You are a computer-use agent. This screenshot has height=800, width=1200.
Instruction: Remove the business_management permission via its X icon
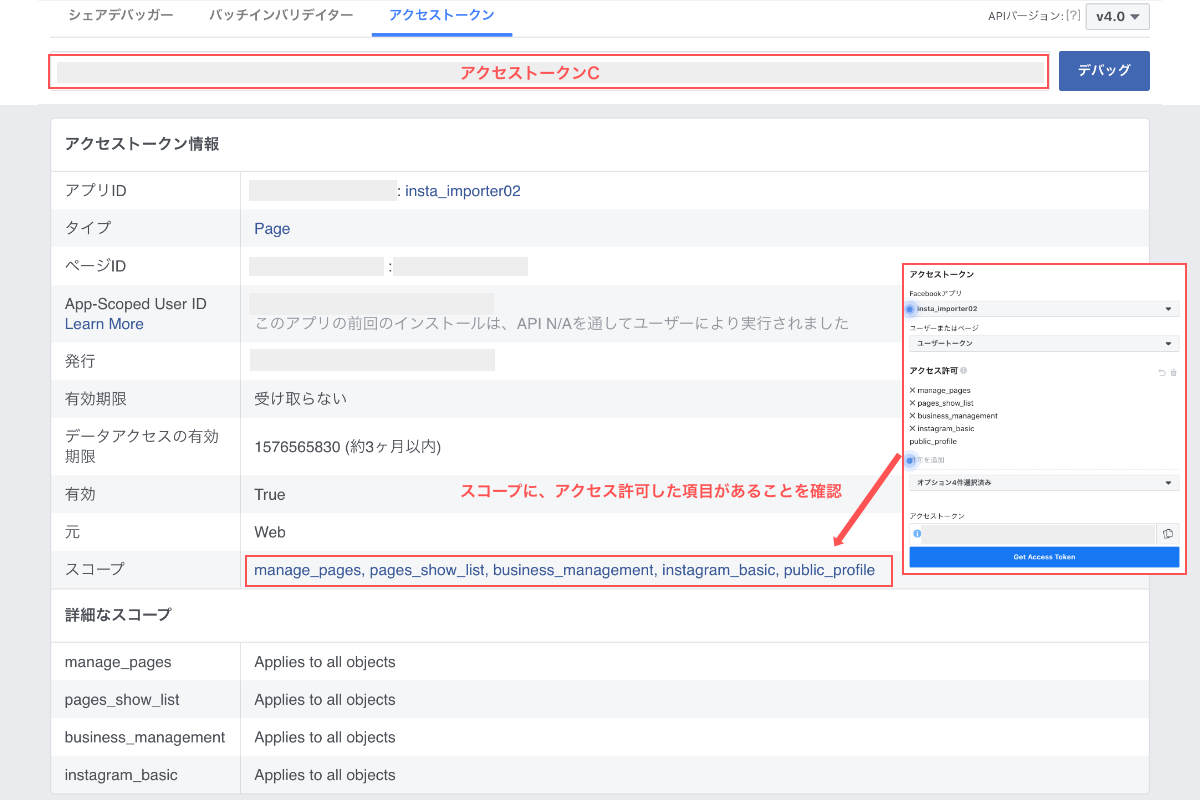click(911, 416)
